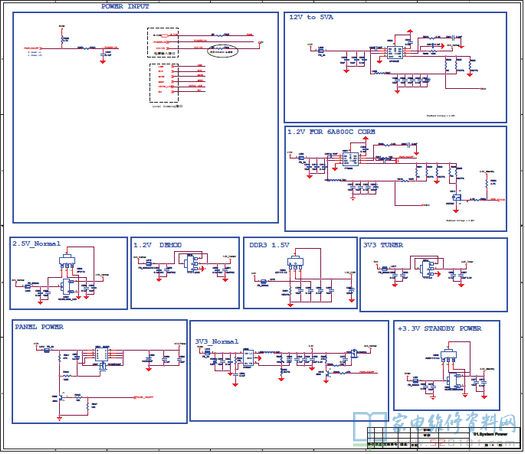Click the 3V3 TUNER section title

pos(383,245)
